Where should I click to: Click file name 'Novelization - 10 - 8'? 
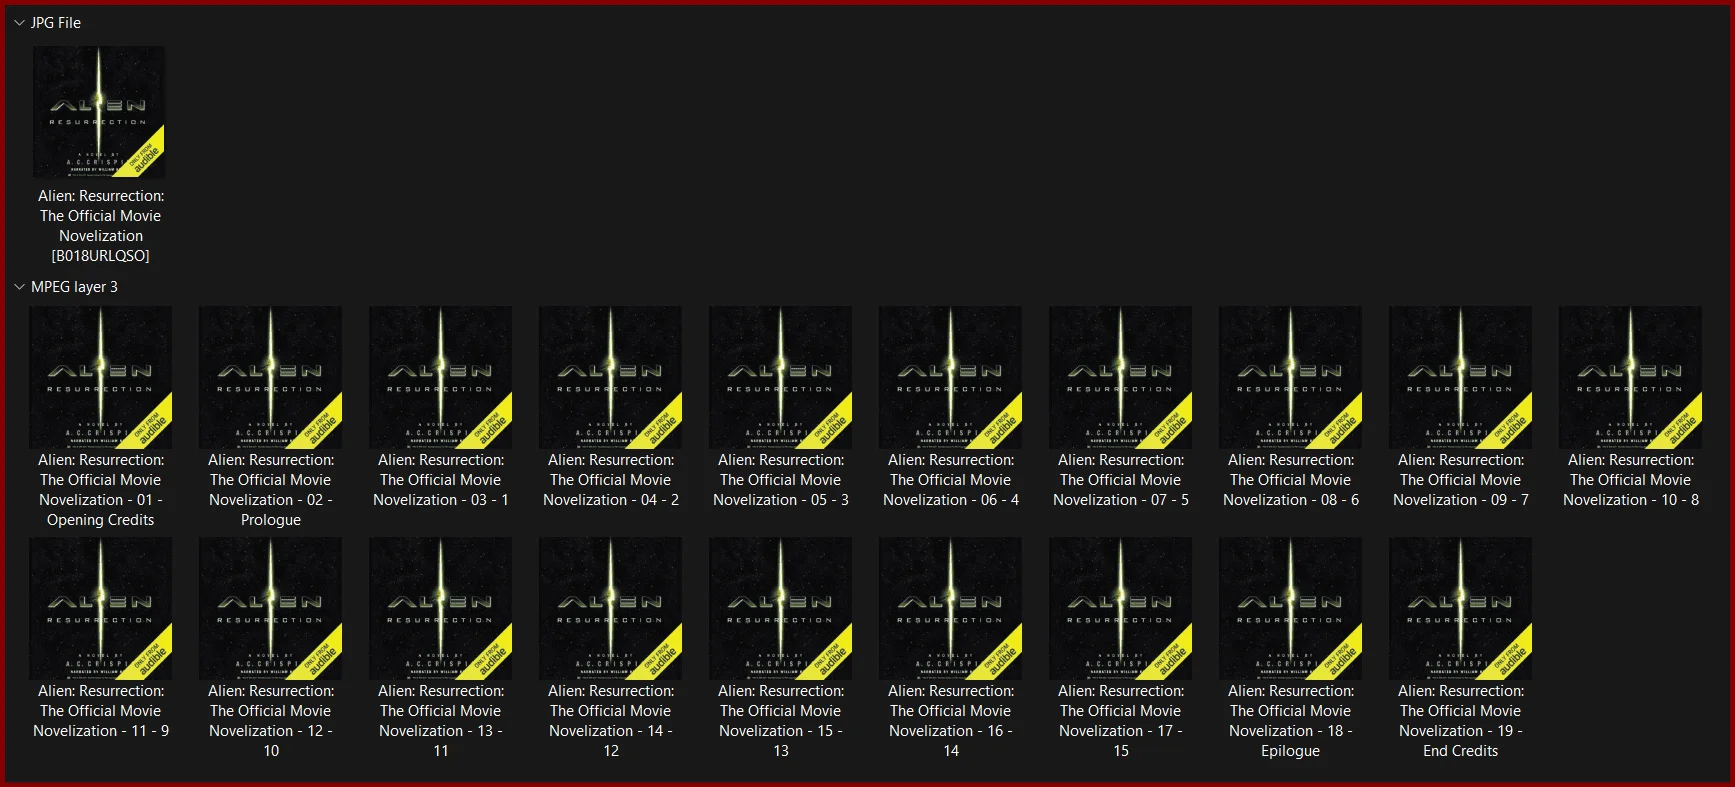1631,480
